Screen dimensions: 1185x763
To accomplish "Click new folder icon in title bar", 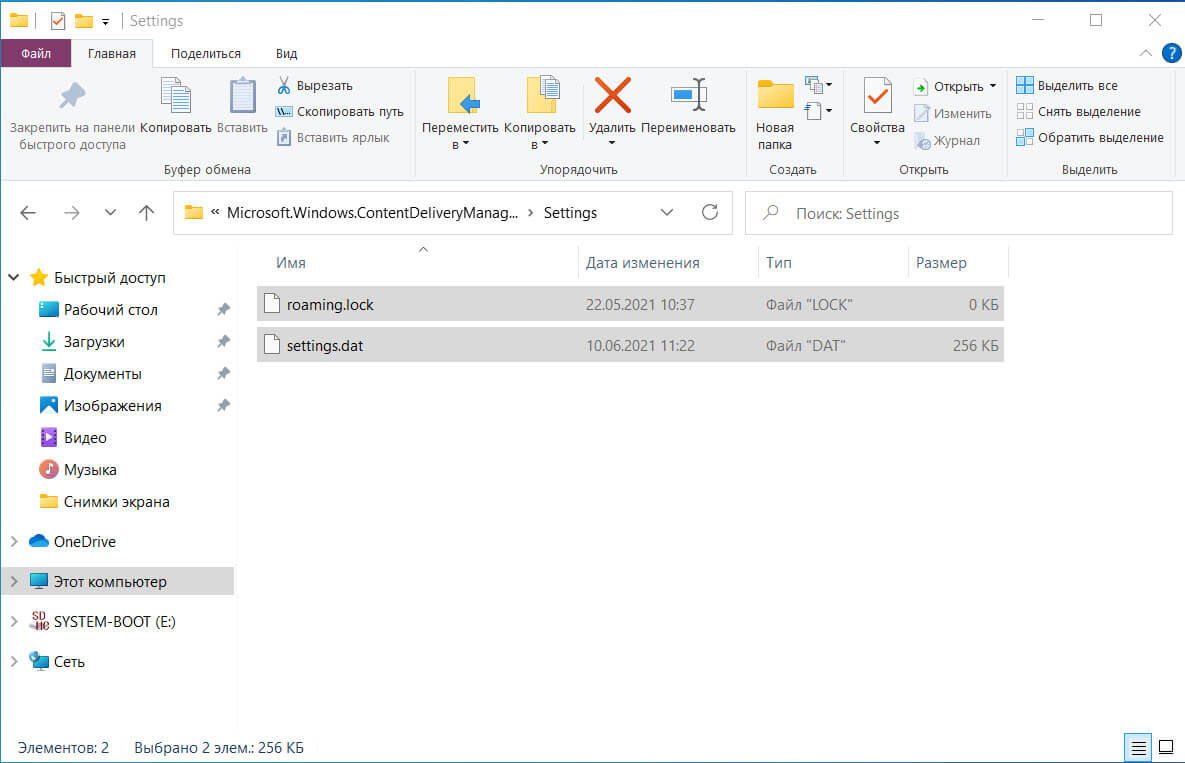I will tap(84, 20).
